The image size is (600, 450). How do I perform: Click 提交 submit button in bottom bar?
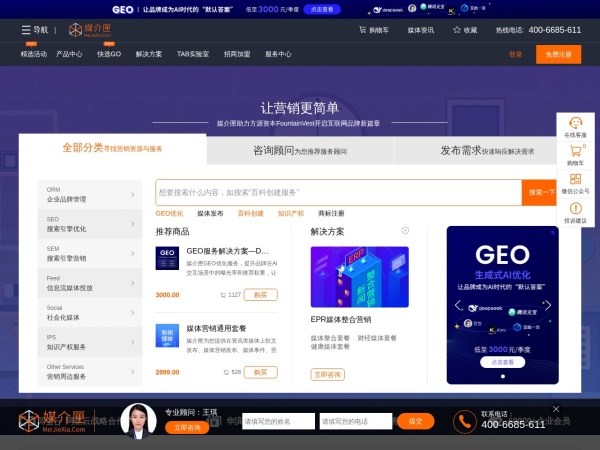tap(416, 421)
